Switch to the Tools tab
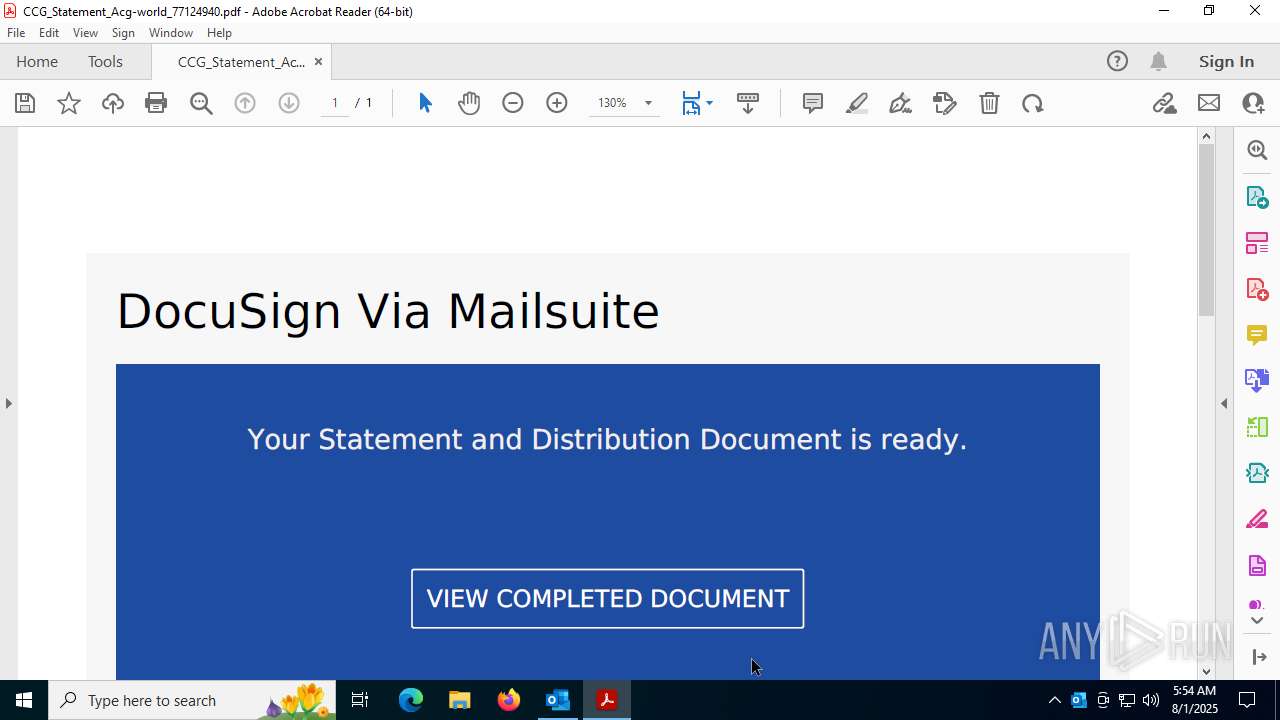 point(105,62)
